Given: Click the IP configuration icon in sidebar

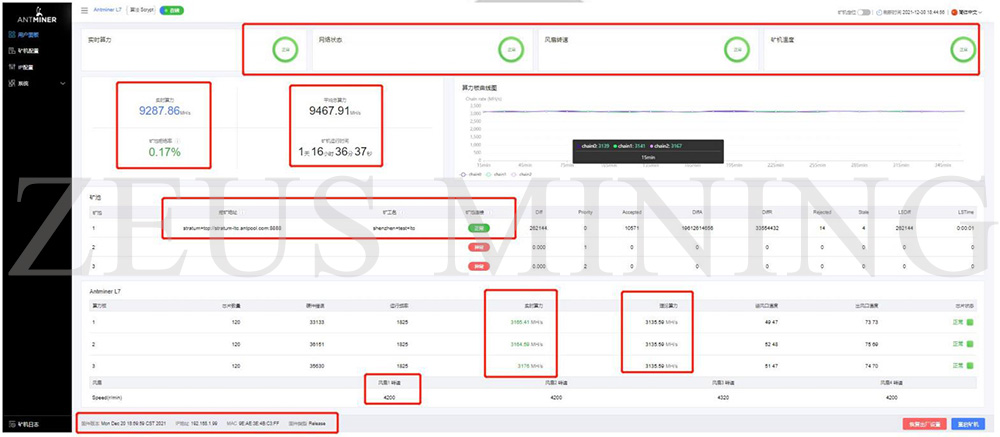Looking at the screenshot, I should pos(10,65).
